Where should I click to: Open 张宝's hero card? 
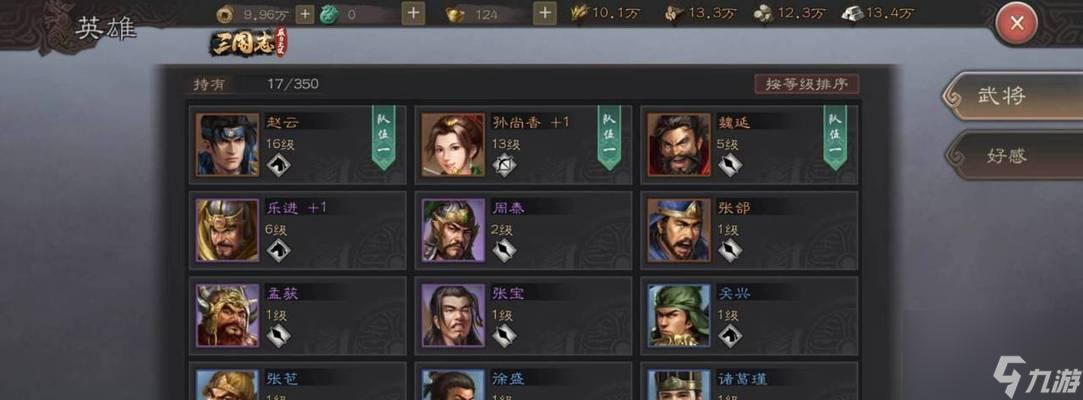[x=524, y=316]
